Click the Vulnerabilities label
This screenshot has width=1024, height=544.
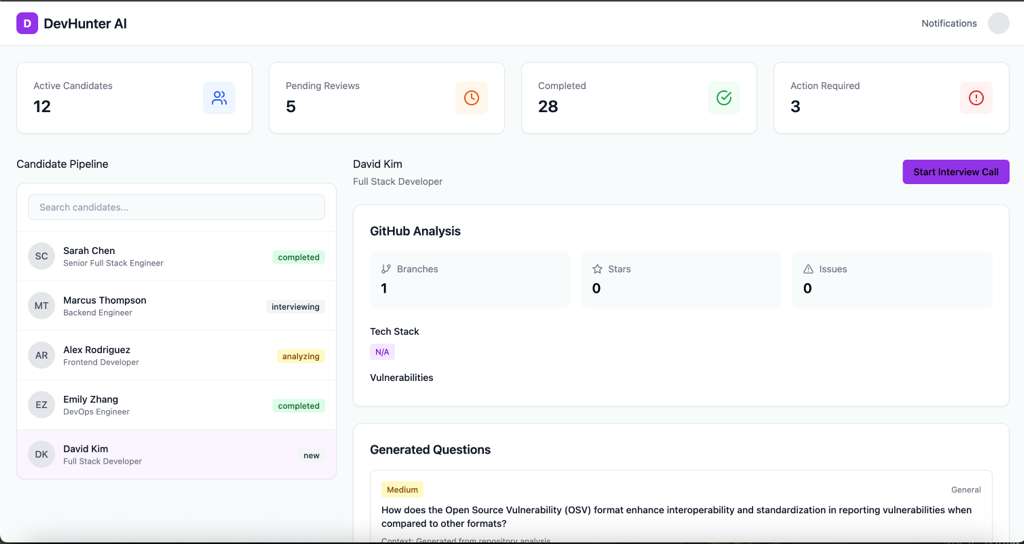click(x=401, y=377)
